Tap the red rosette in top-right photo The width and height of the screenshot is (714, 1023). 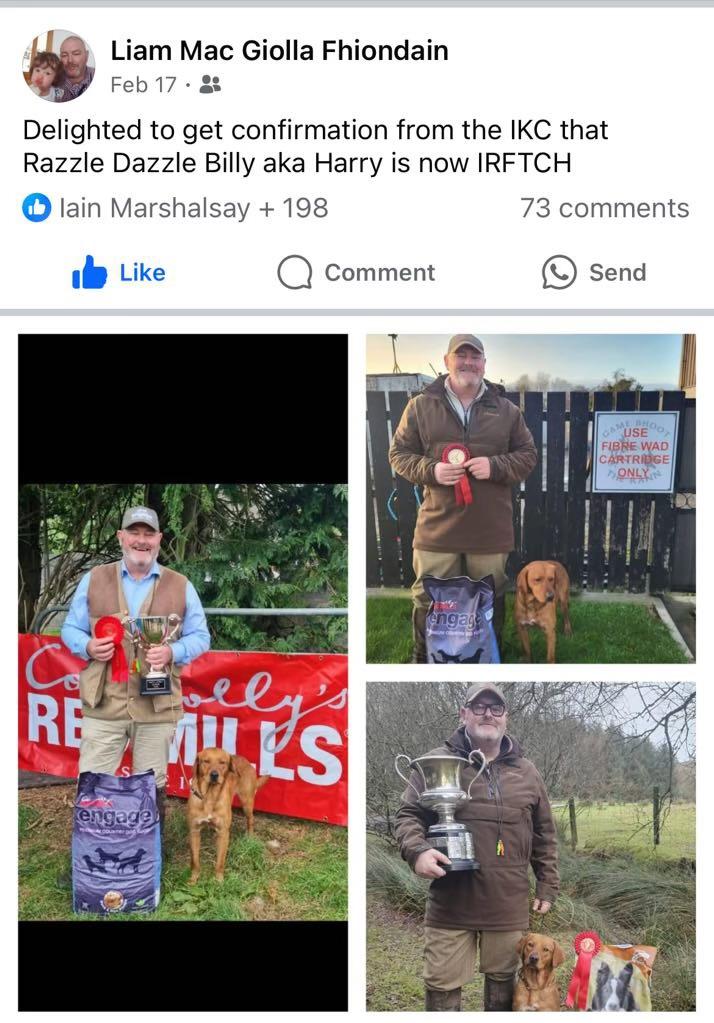point(458,472)
